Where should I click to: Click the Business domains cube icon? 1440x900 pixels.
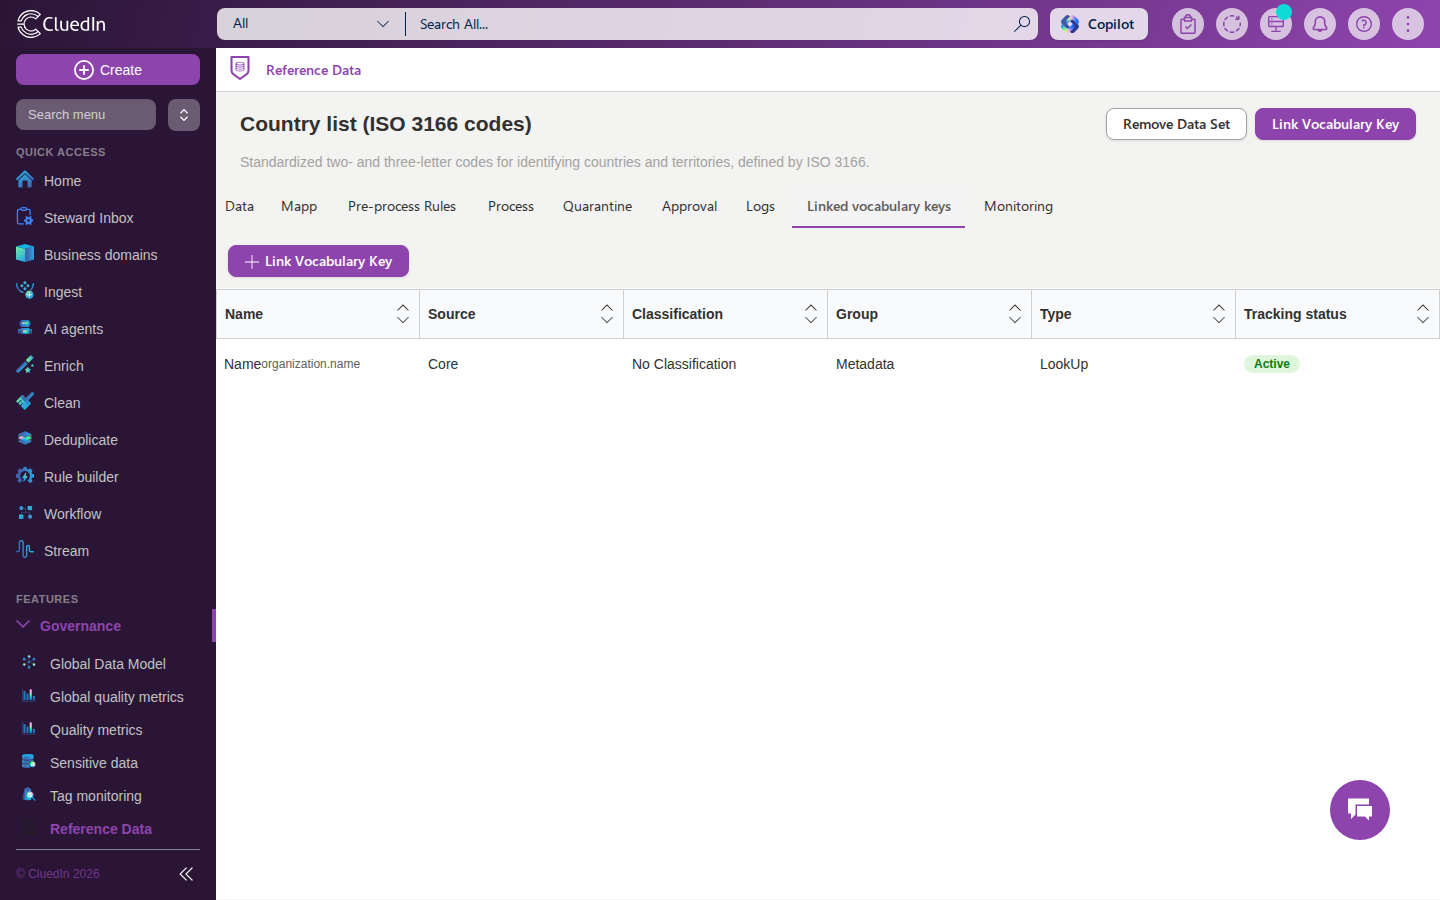25,254
